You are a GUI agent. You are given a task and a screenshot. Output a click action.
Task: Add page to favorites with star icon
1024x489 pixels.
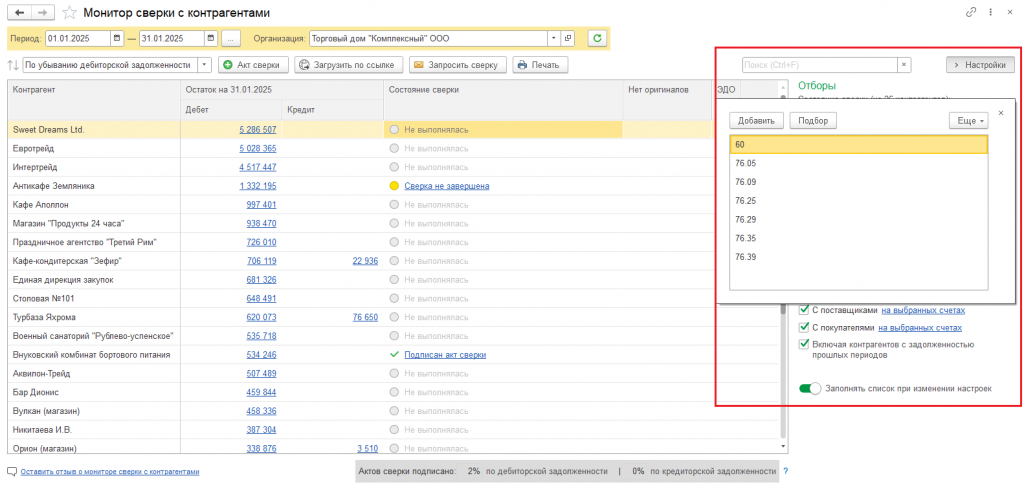[x=69, y=13]
